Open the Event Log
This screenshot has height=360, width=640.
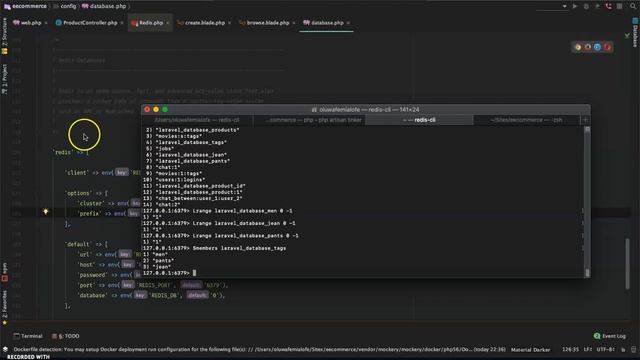coord(610,336)
